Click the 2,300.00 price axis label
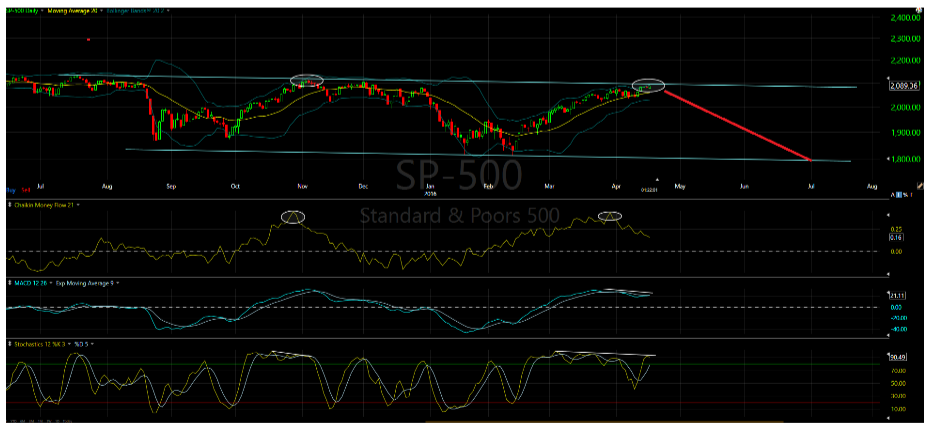 coord(905,39)
